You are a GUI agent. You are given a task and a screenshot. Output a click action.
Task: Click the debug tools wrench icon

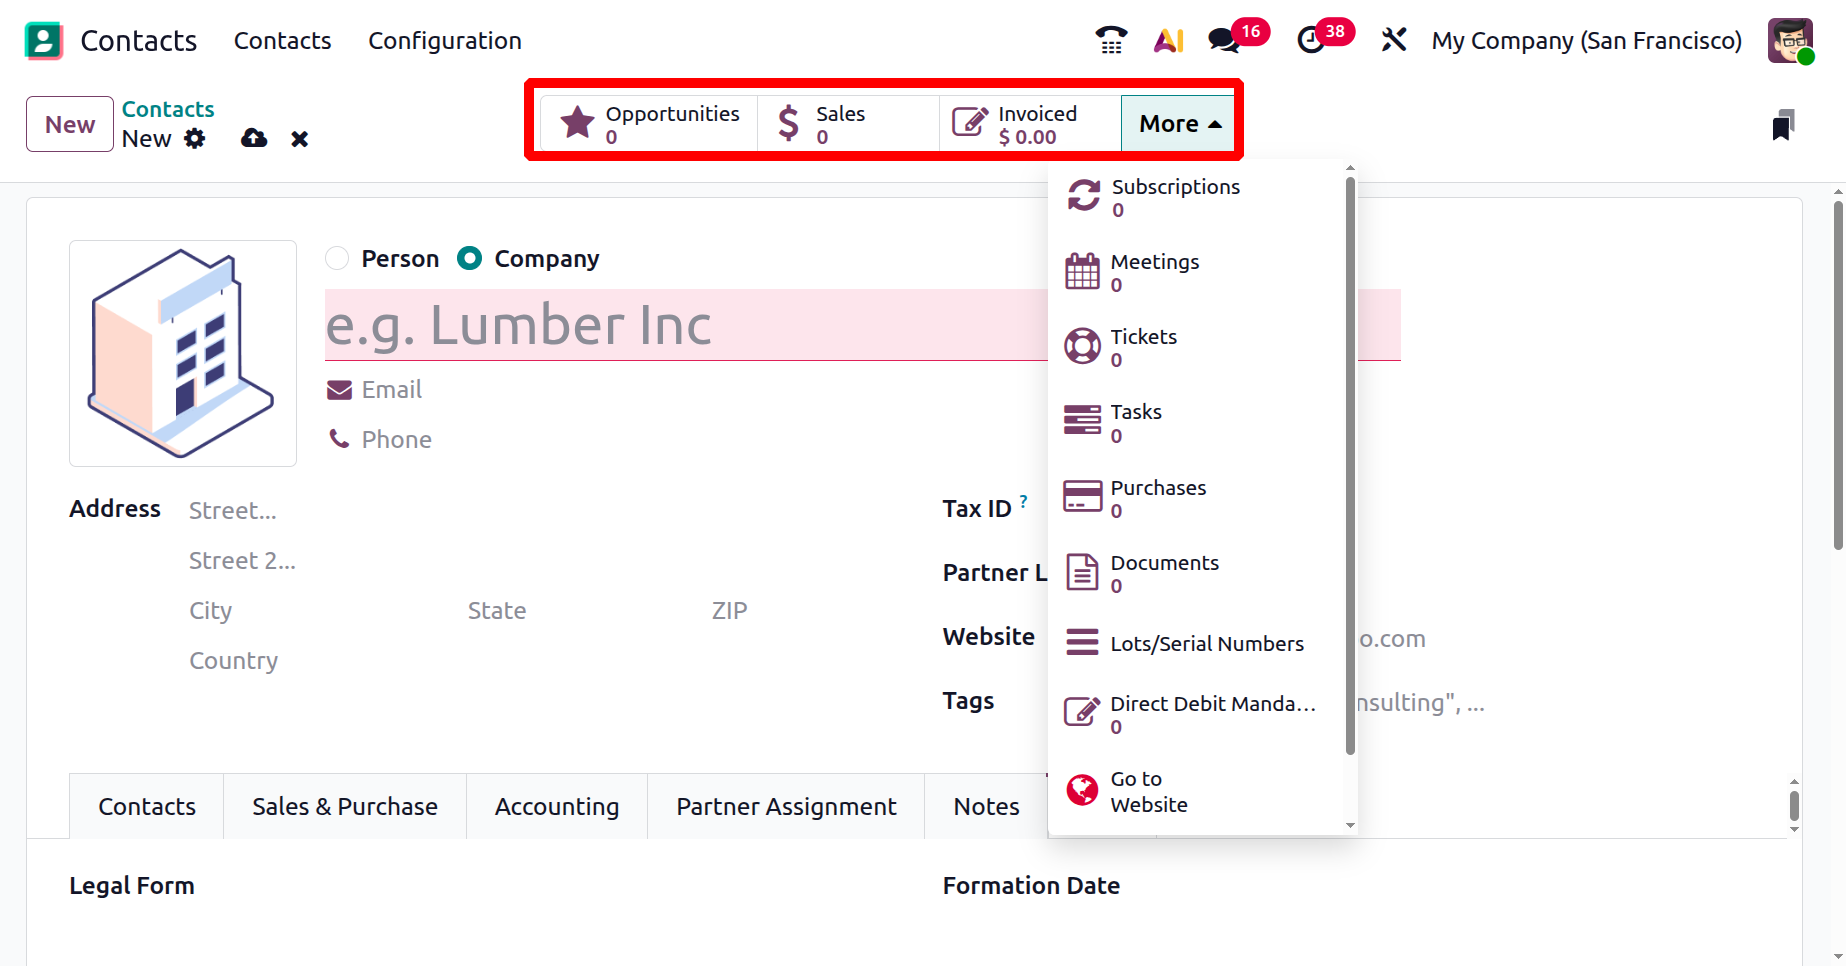[x=1393, y=40]
